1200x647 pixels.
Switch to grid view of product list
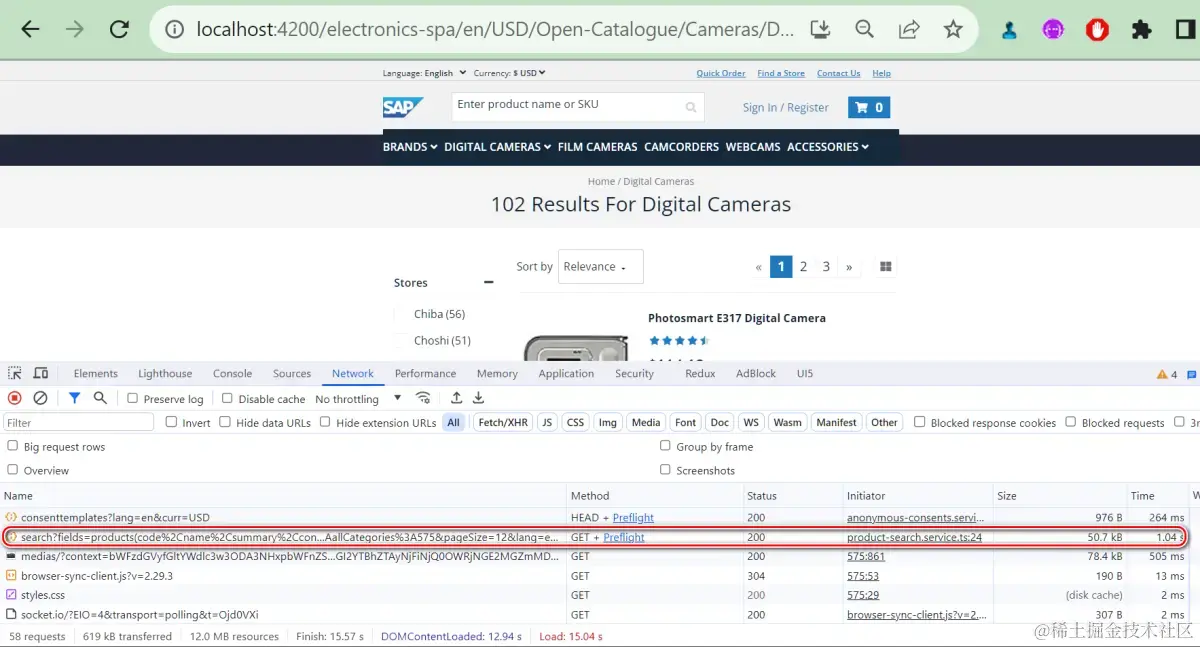pos(886,267)
